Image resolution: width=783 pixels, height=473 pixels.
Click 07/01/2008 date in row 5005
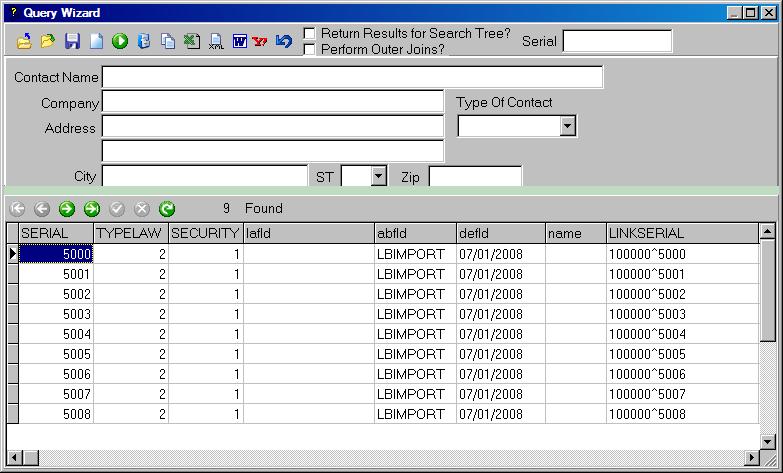coord(500,354)
